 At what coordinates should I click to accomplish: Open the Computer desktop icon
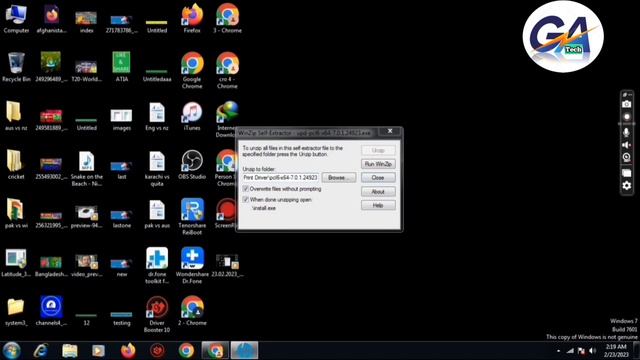[x=16, y=19]
